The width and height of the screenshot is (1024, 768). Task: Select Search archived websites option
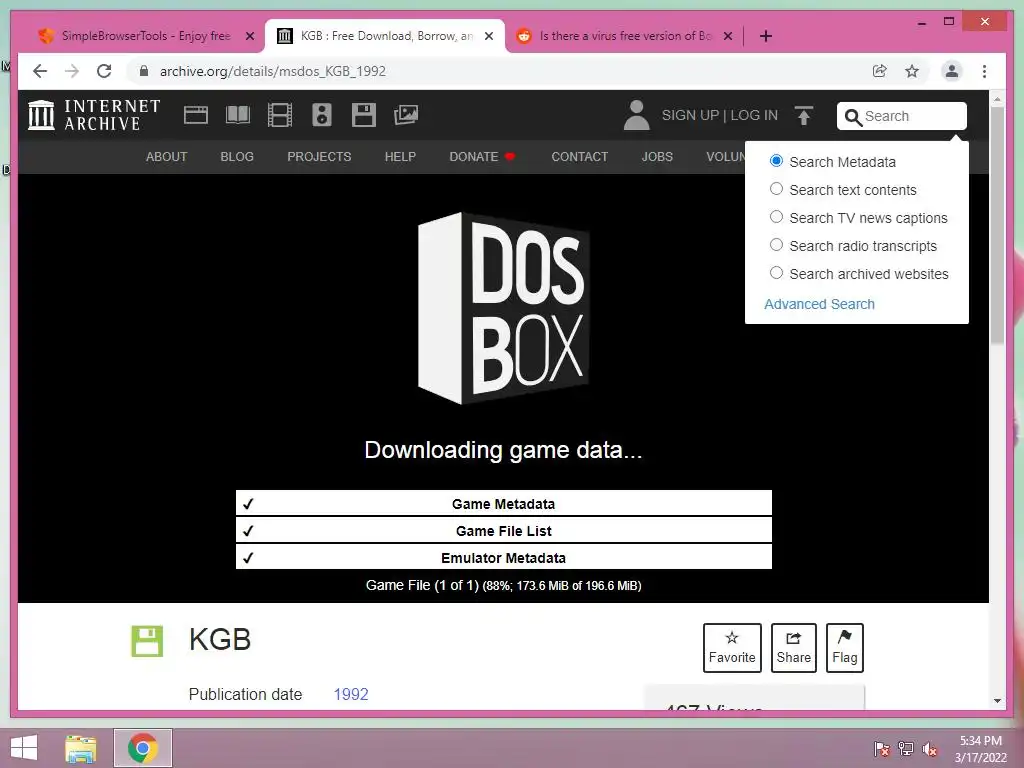[776, 273]
